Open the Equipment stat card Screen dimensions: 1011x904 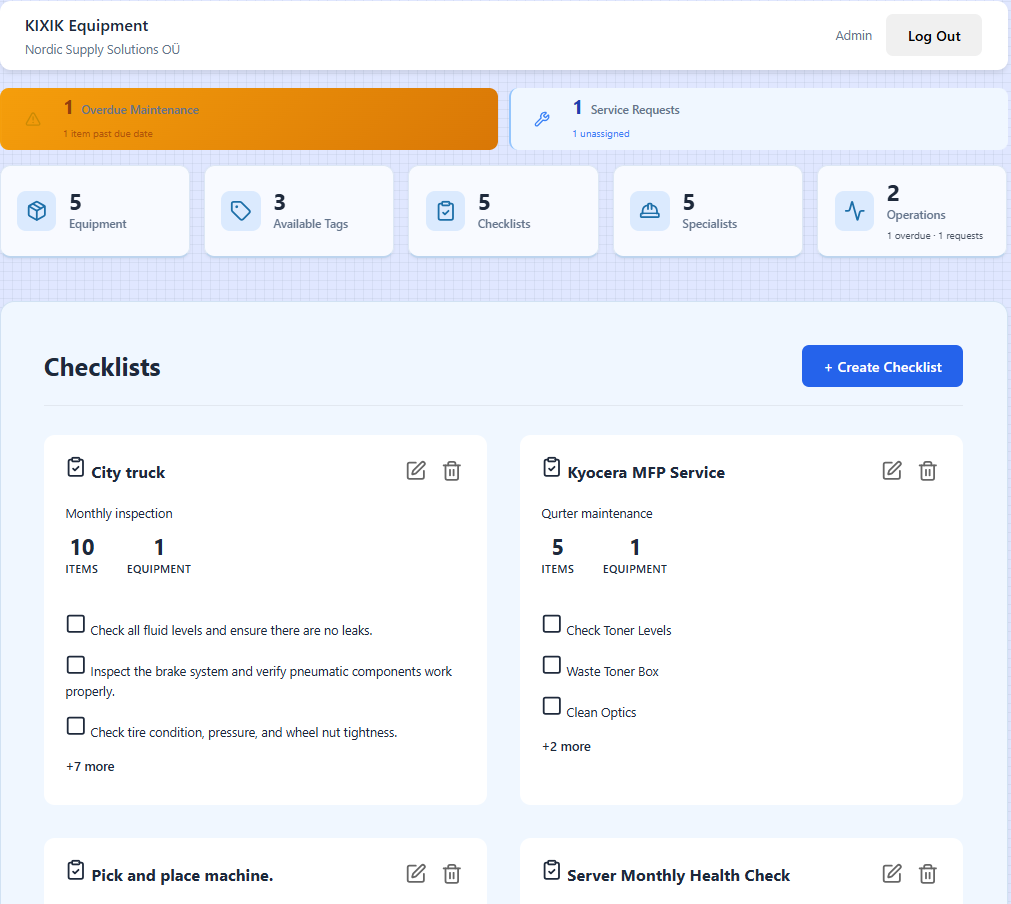(x=95, y=211)
